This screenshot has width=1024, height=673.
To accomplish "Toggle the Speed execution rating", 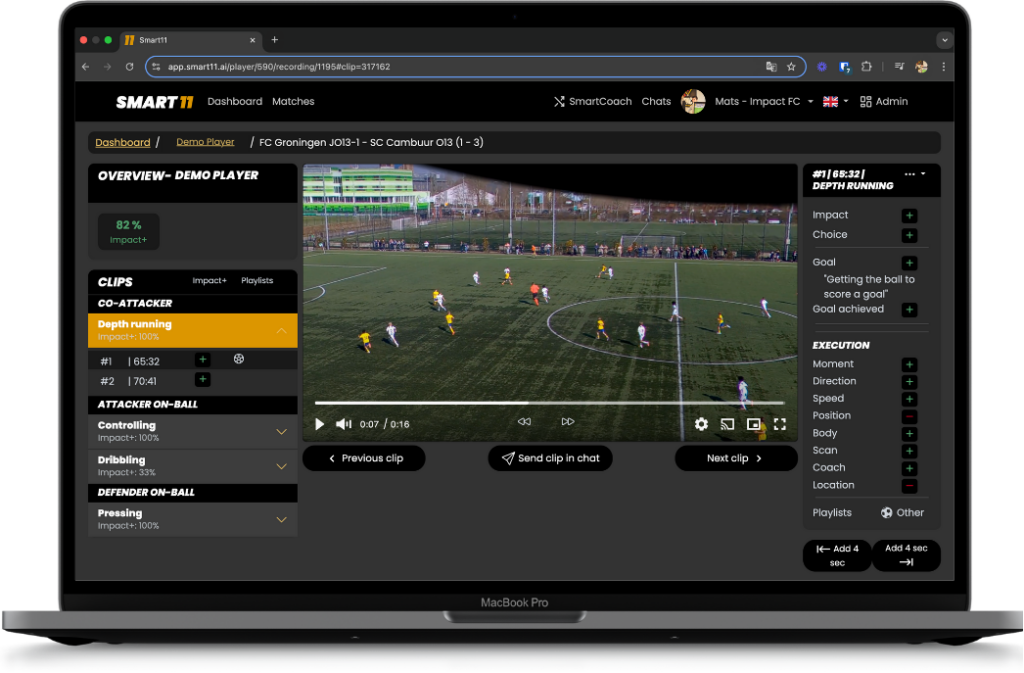I will point(909,399).
